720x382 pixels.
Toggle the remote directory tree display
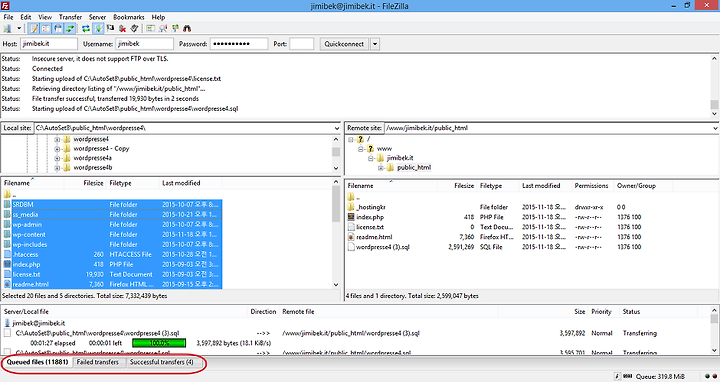[58, 28]
